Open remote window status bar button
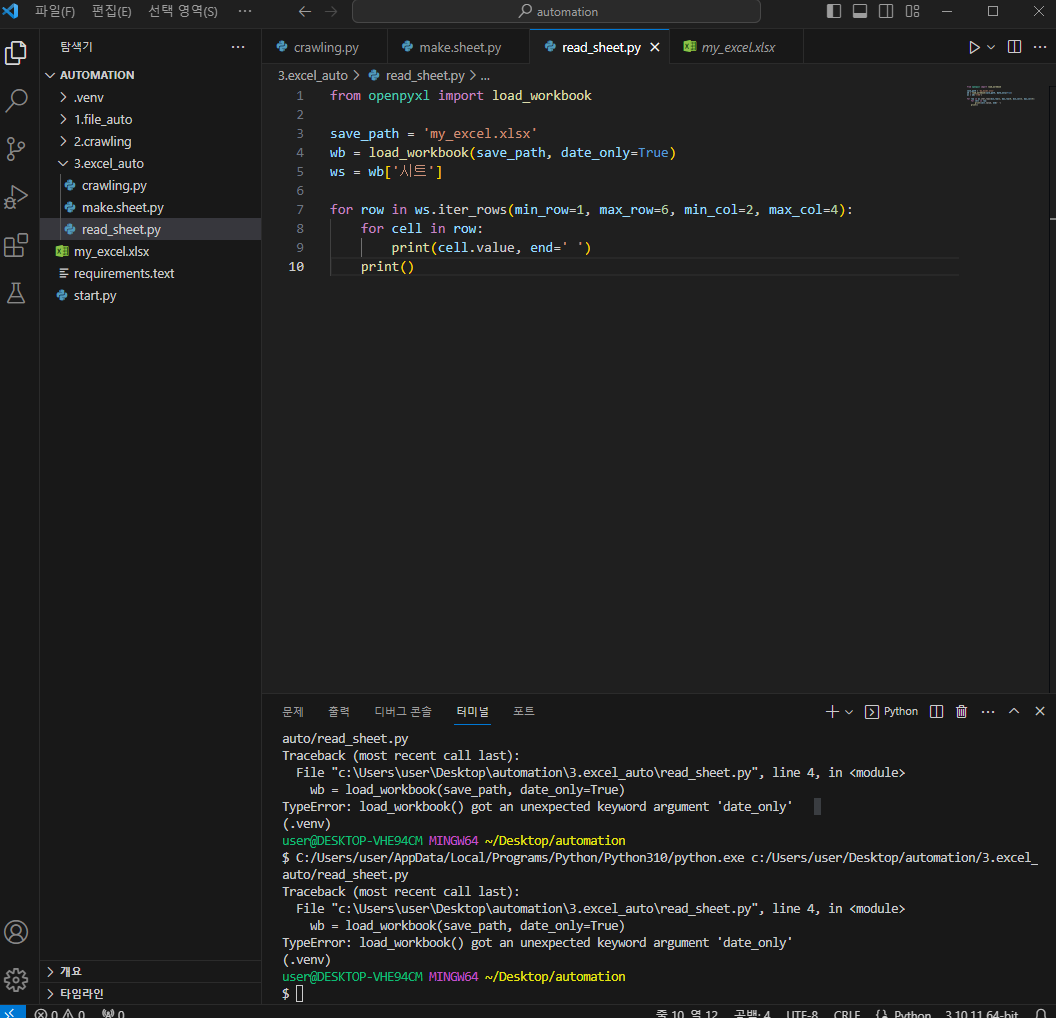 [13, 1012]
